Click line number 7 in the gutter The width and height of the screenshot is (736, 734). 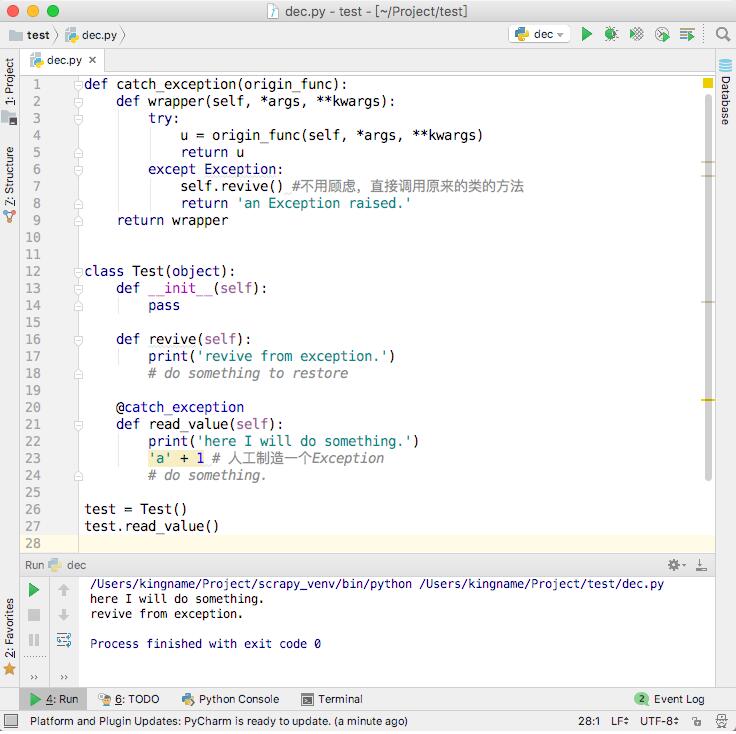click(36, 187)
